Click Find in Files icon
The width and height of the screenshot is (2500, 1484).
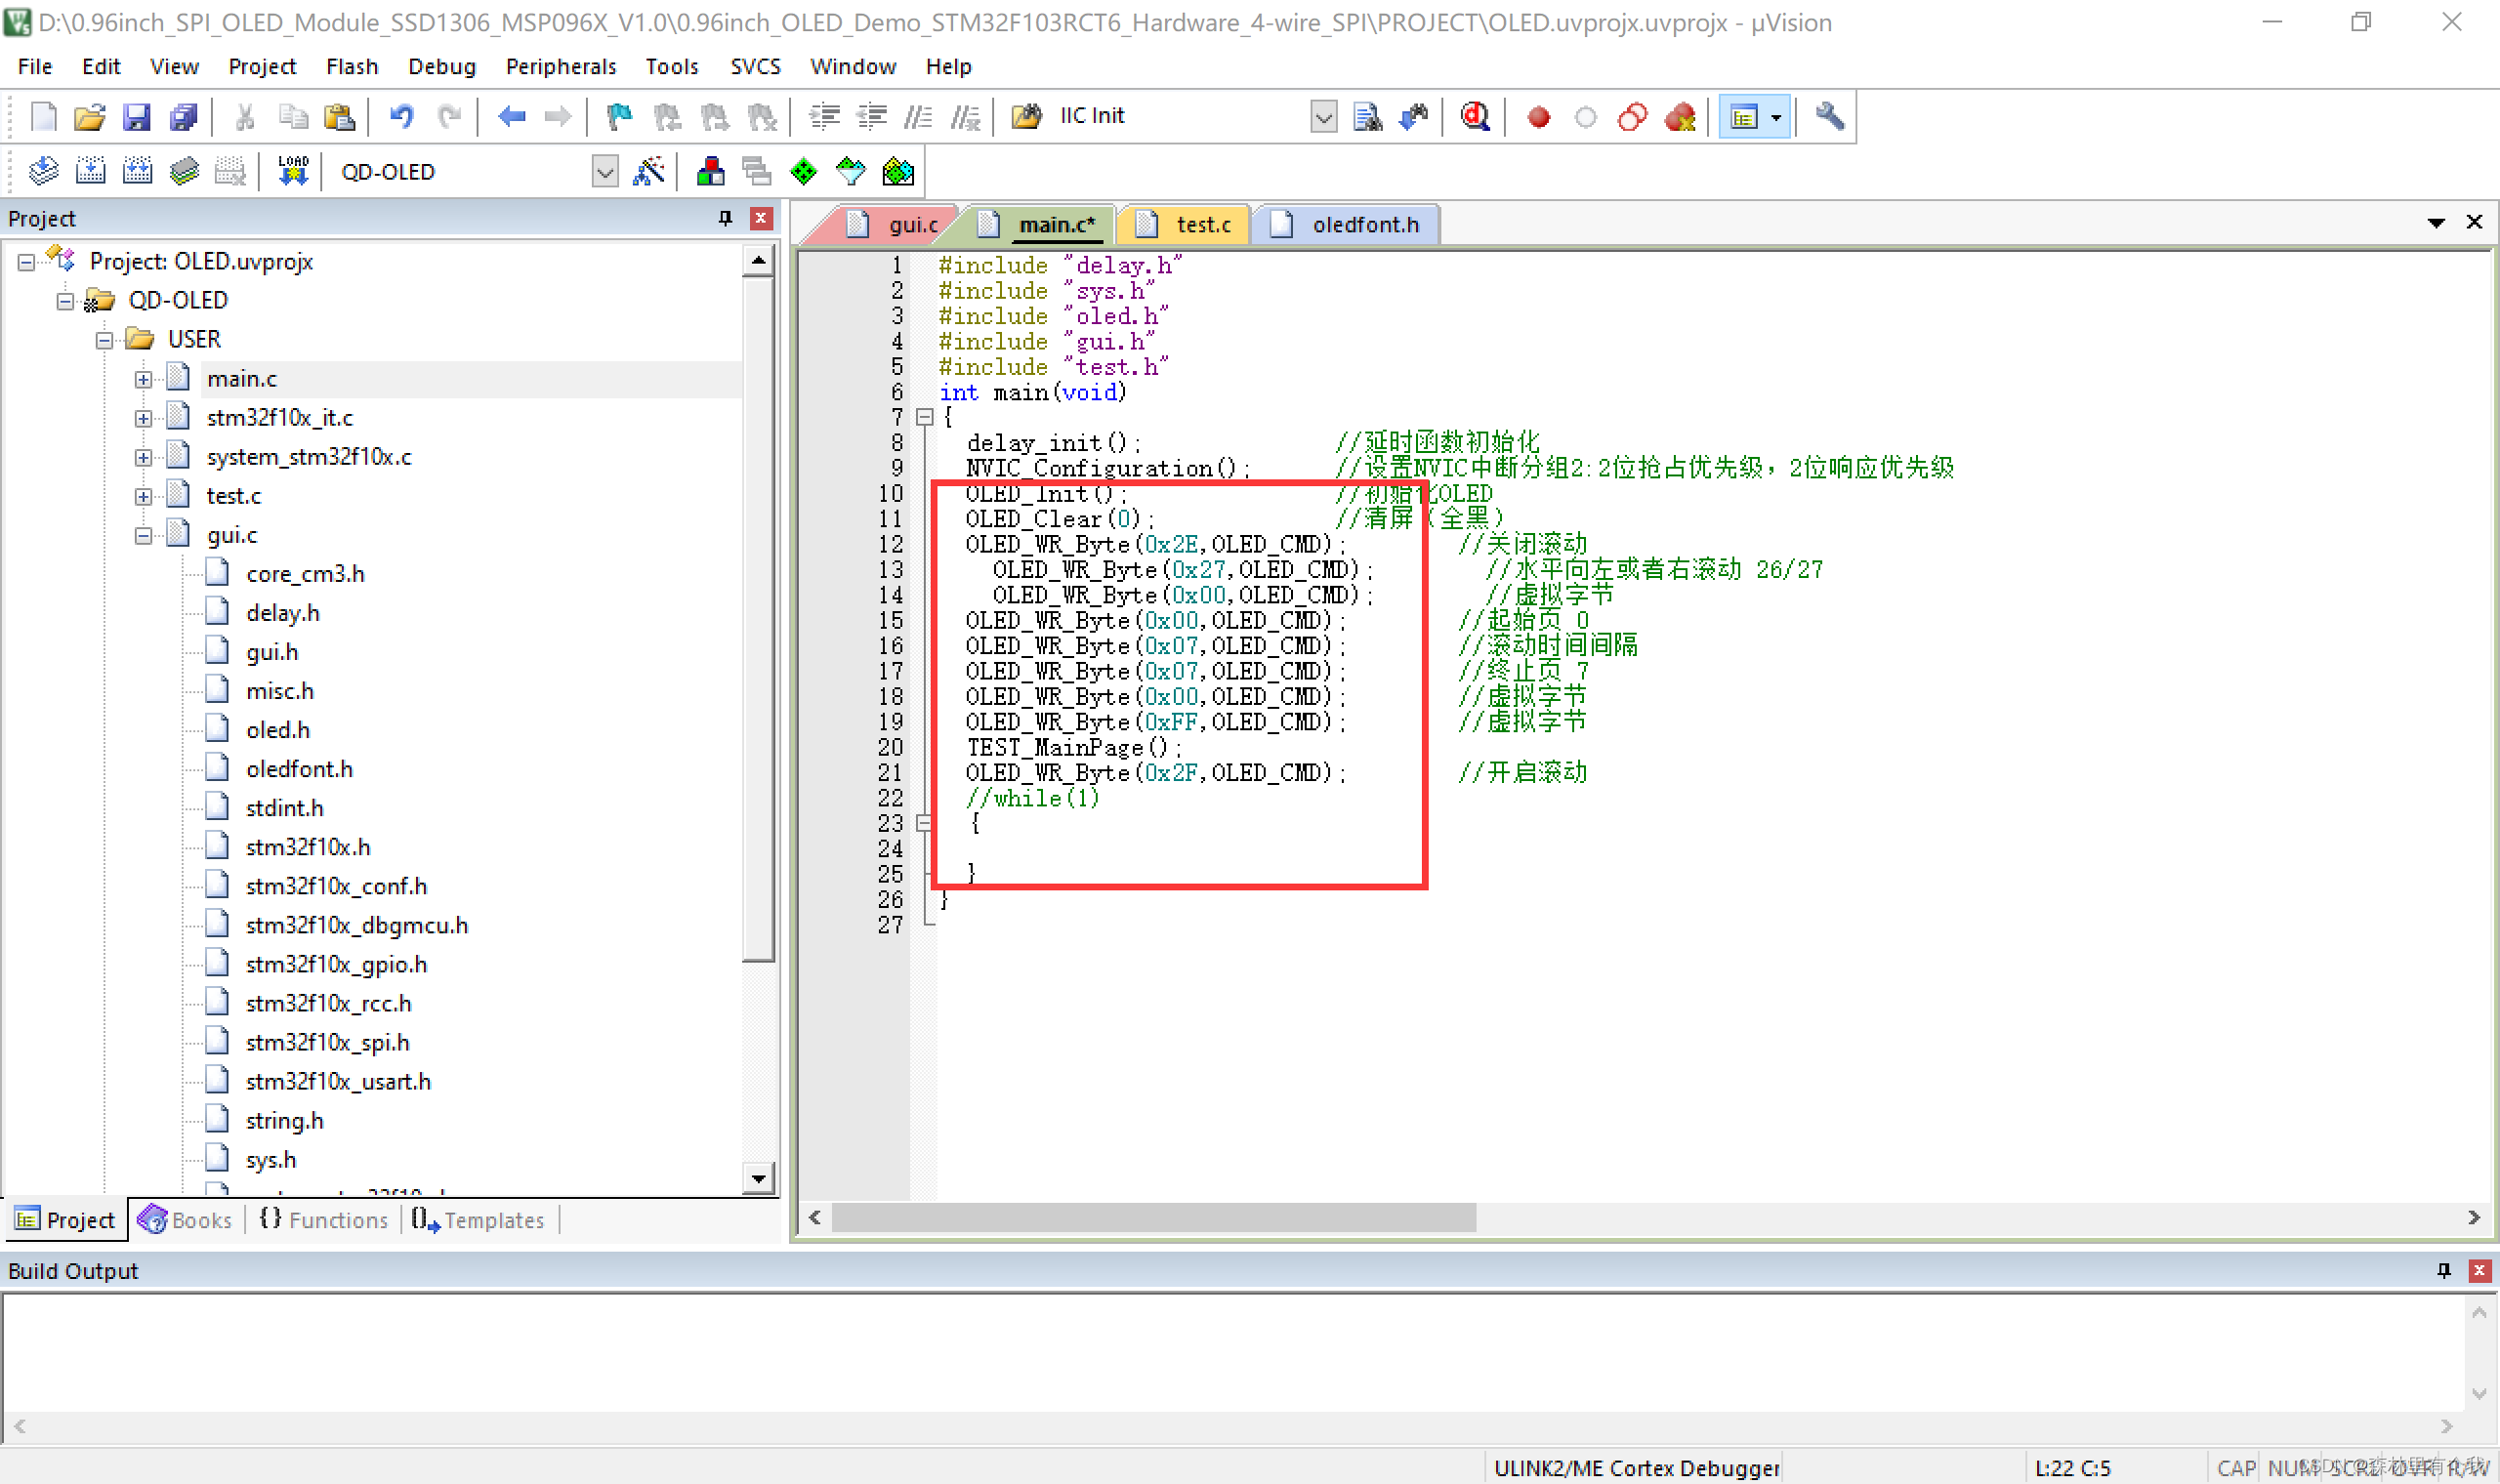point(1367,117)
